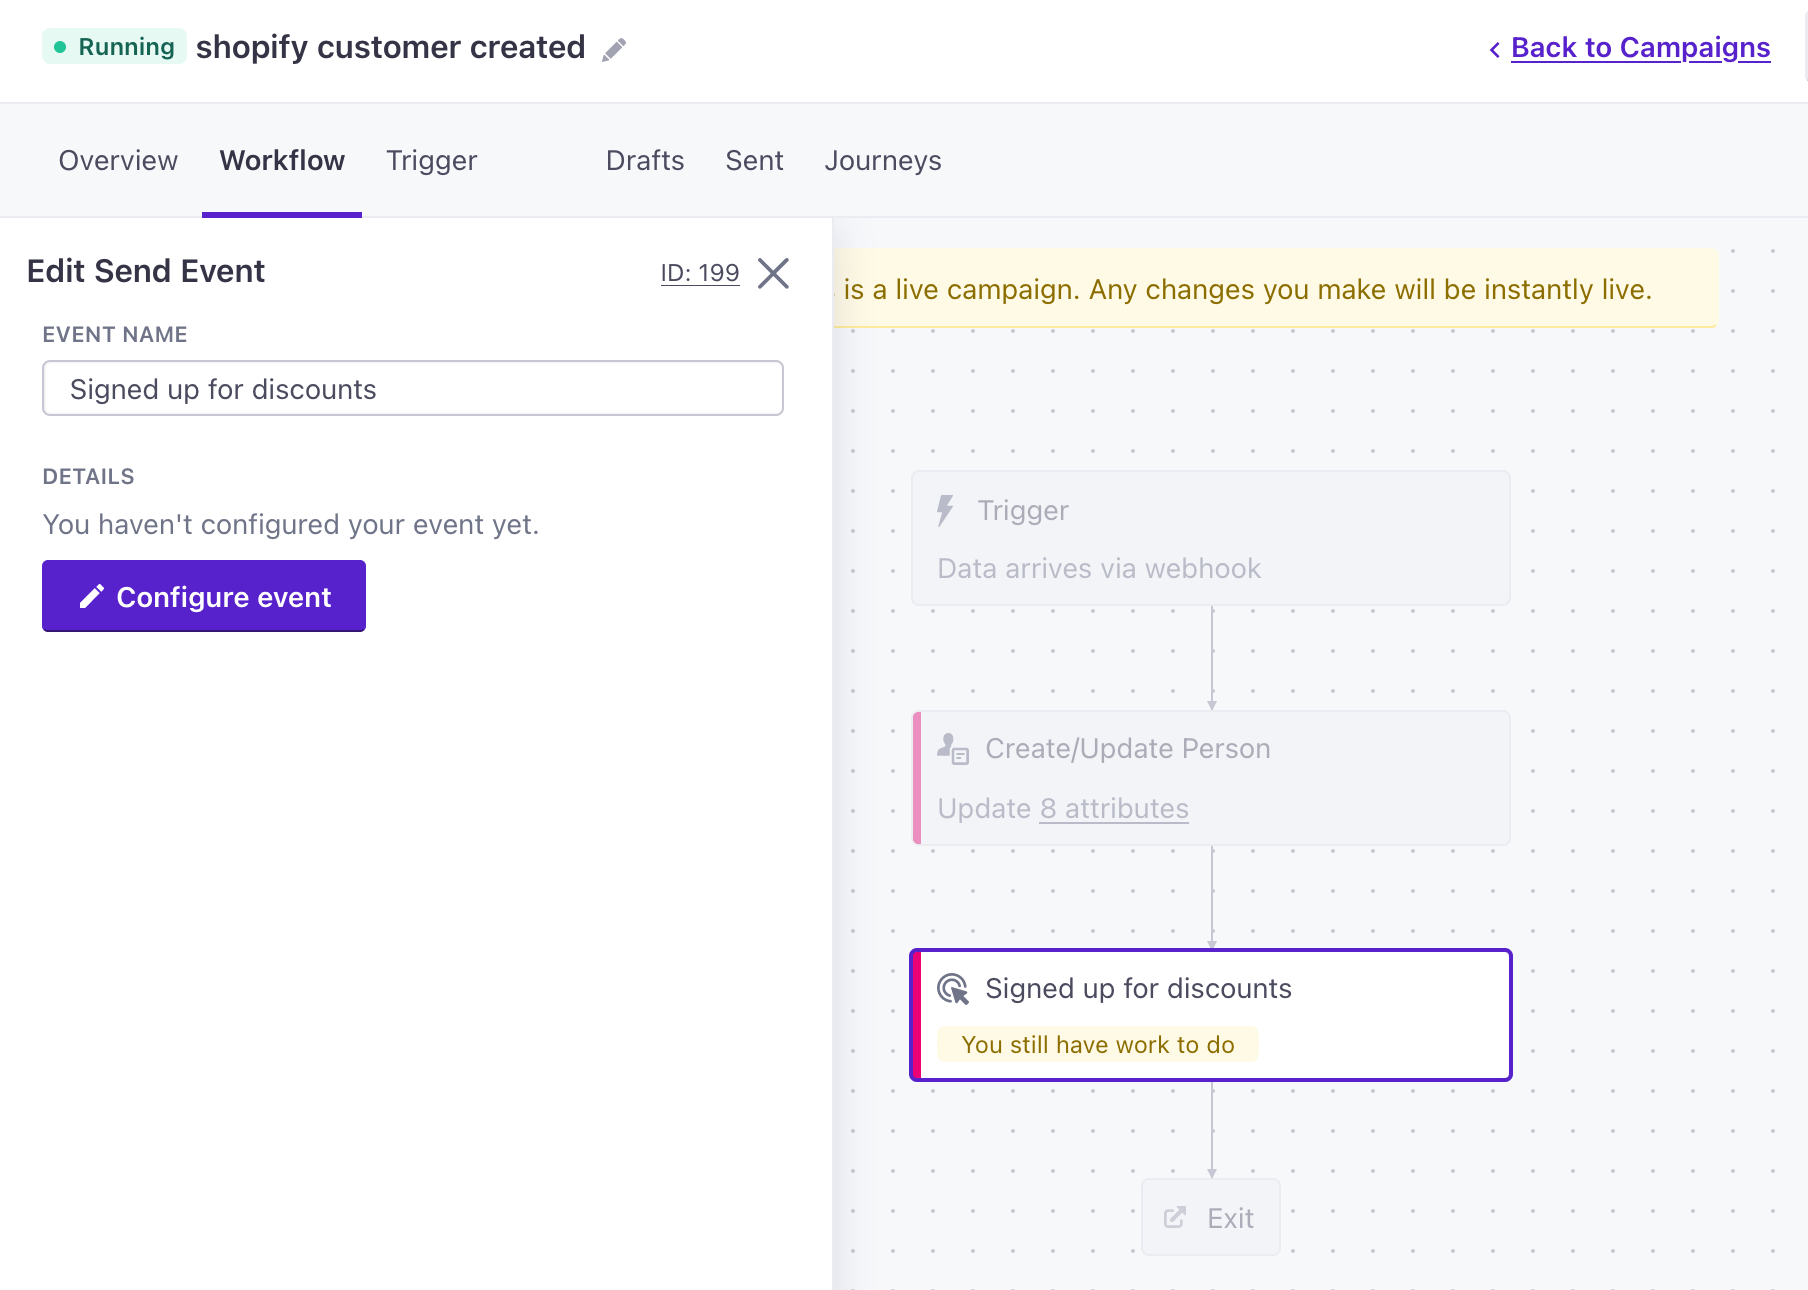This screenshot has height=1290, width=1808.
Task: Go to the Drafts tab
Action: (644, 161)
